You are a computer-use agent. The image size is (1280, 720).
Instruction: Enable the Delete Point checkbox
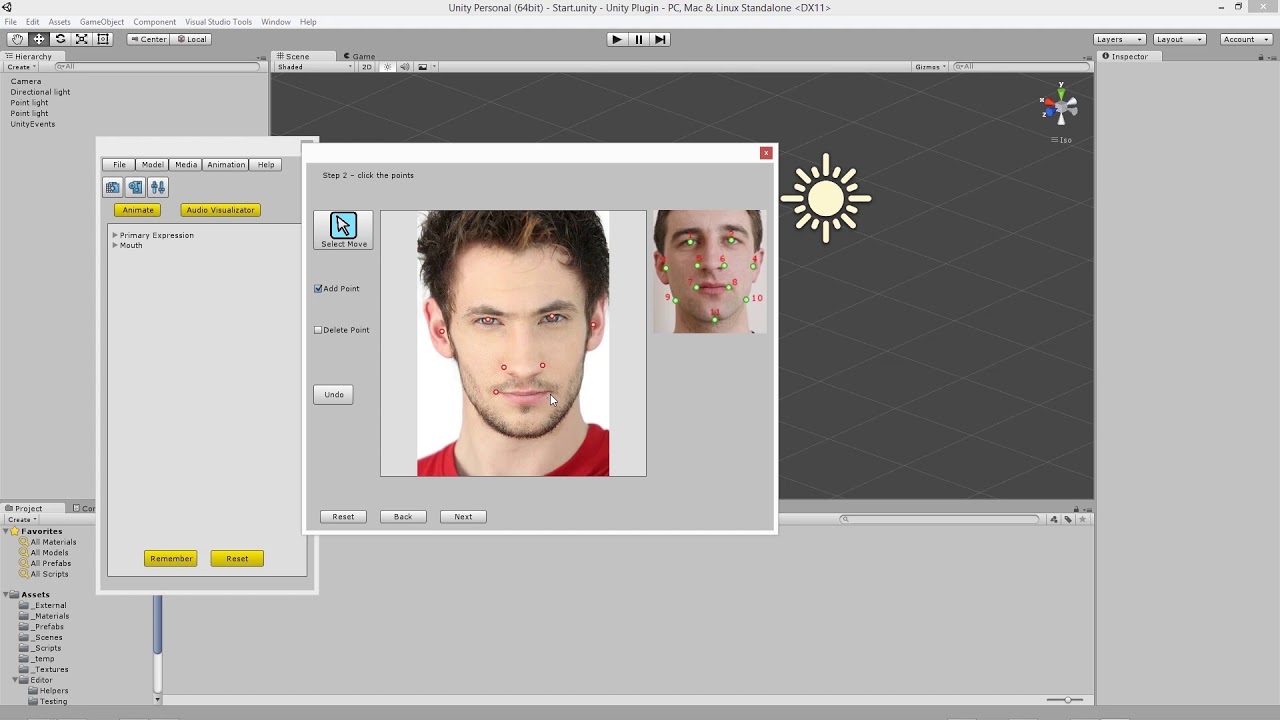318,329
